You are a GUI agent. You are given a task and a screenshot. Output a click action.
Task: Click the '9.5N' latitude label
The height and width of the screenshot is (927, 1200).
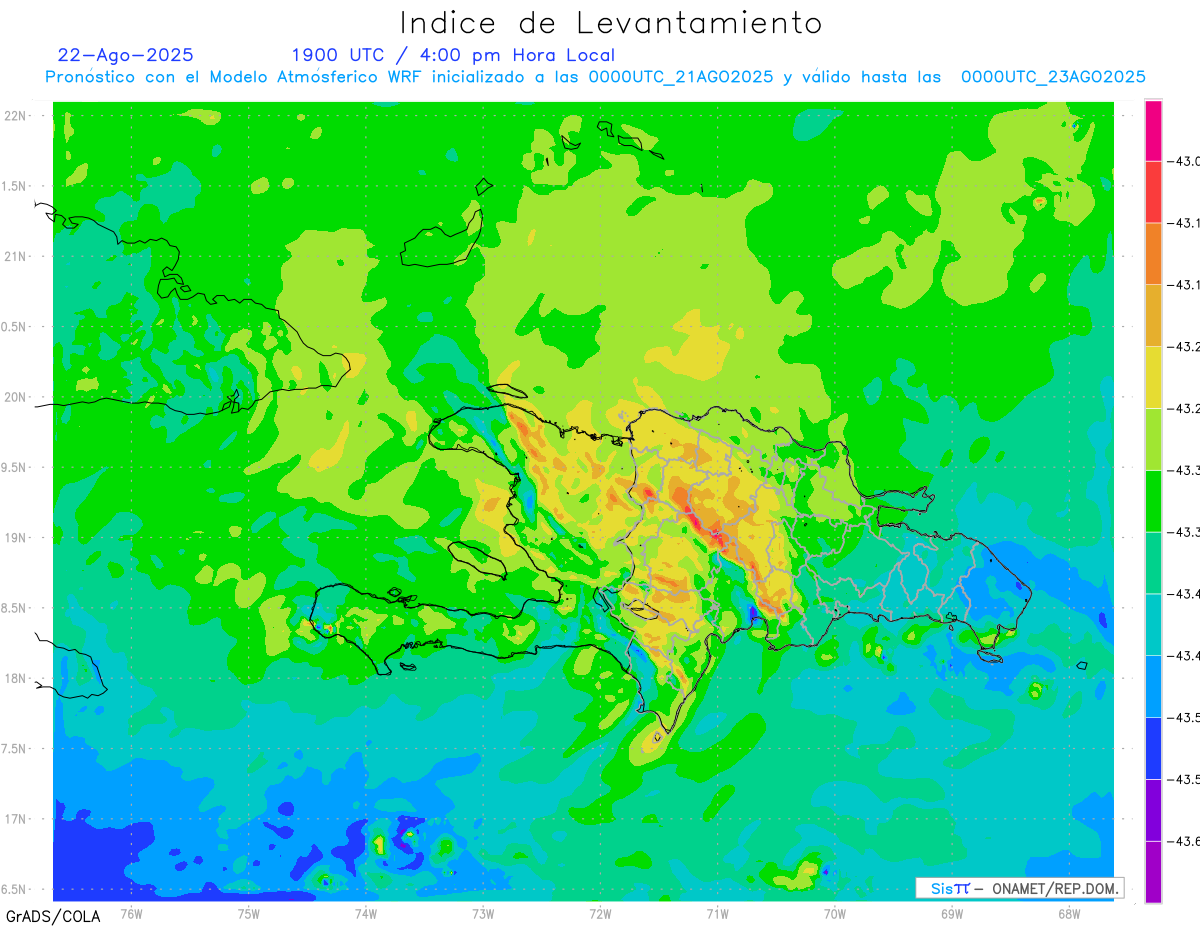pyautogui.click(x=13, y=468)
